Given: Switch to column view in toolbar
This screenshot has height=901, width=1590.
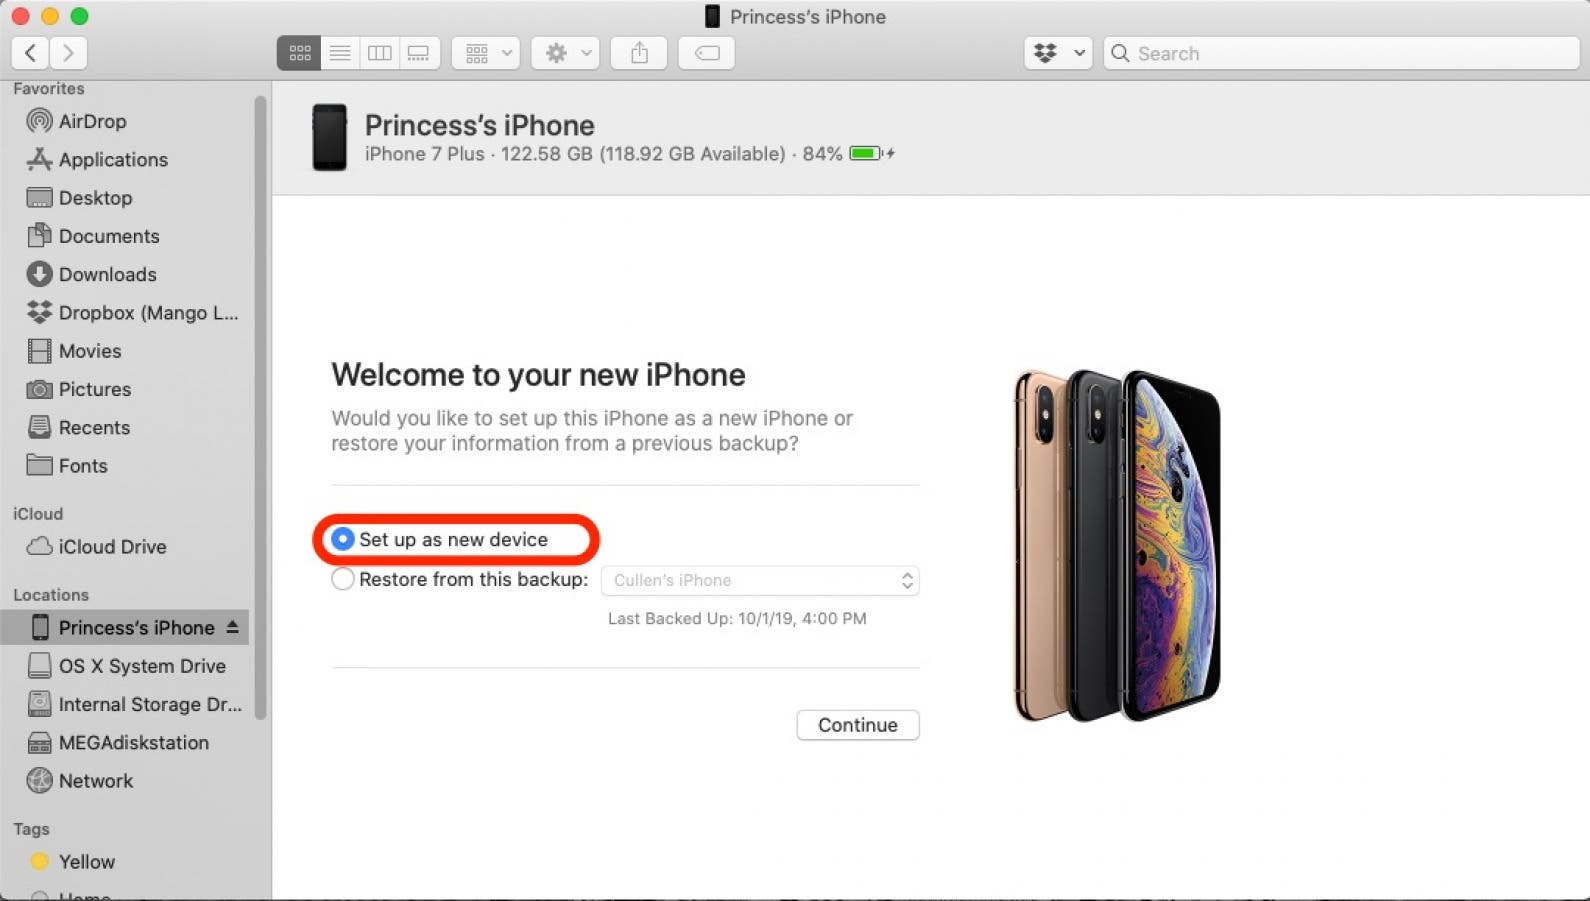Looking at the screenshot, I should (380, 53).
